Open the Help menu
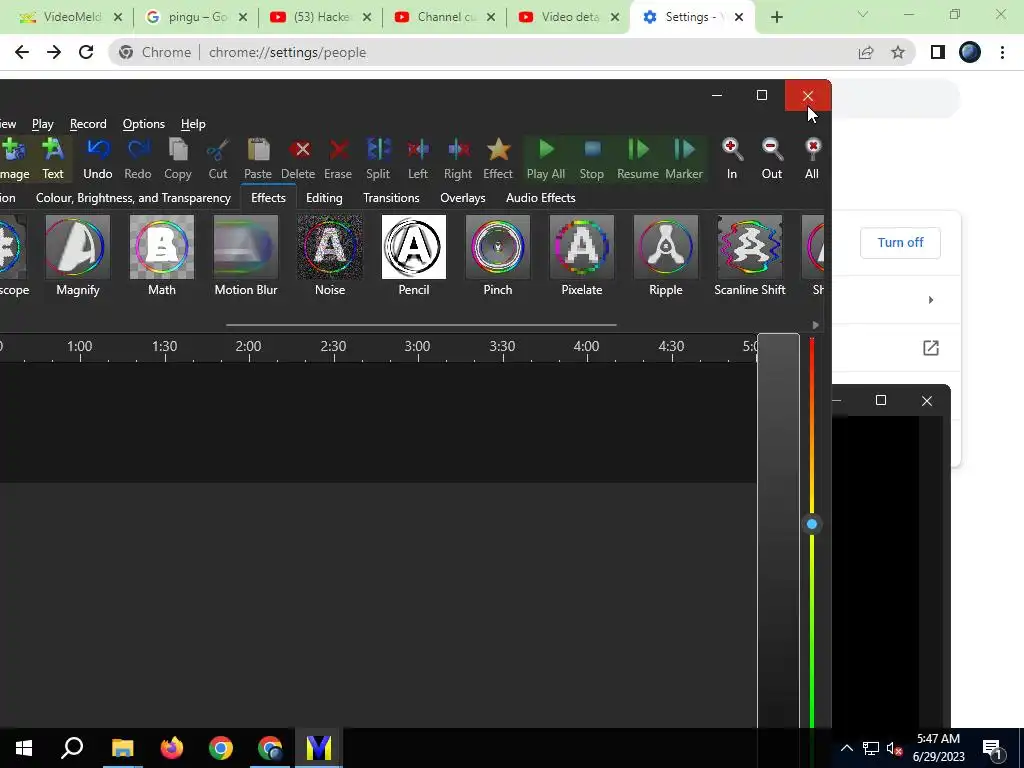This screenshot has width=1024, height=768. pos(193,124)
